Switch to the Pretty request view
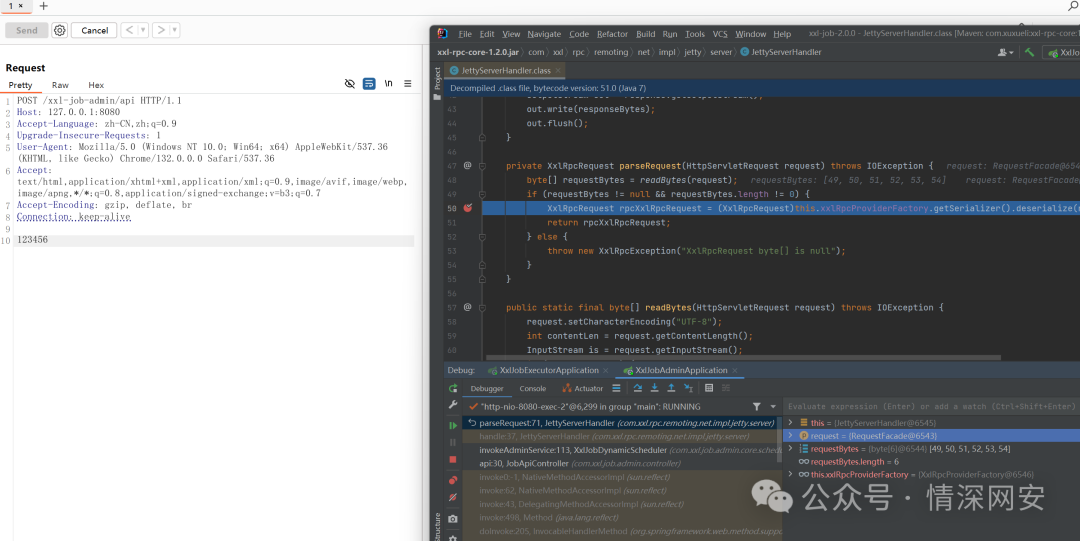Viewport: 1080px width, 541px height. coord(20,85)
